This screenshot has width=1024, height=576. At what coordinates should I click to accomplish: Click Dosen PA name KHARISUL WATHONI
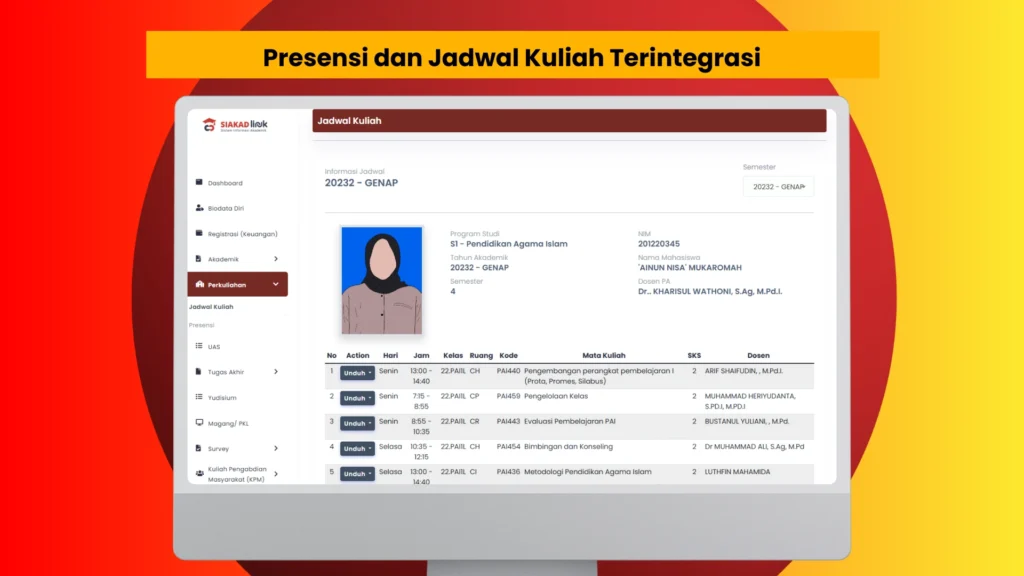coord(709,291)
